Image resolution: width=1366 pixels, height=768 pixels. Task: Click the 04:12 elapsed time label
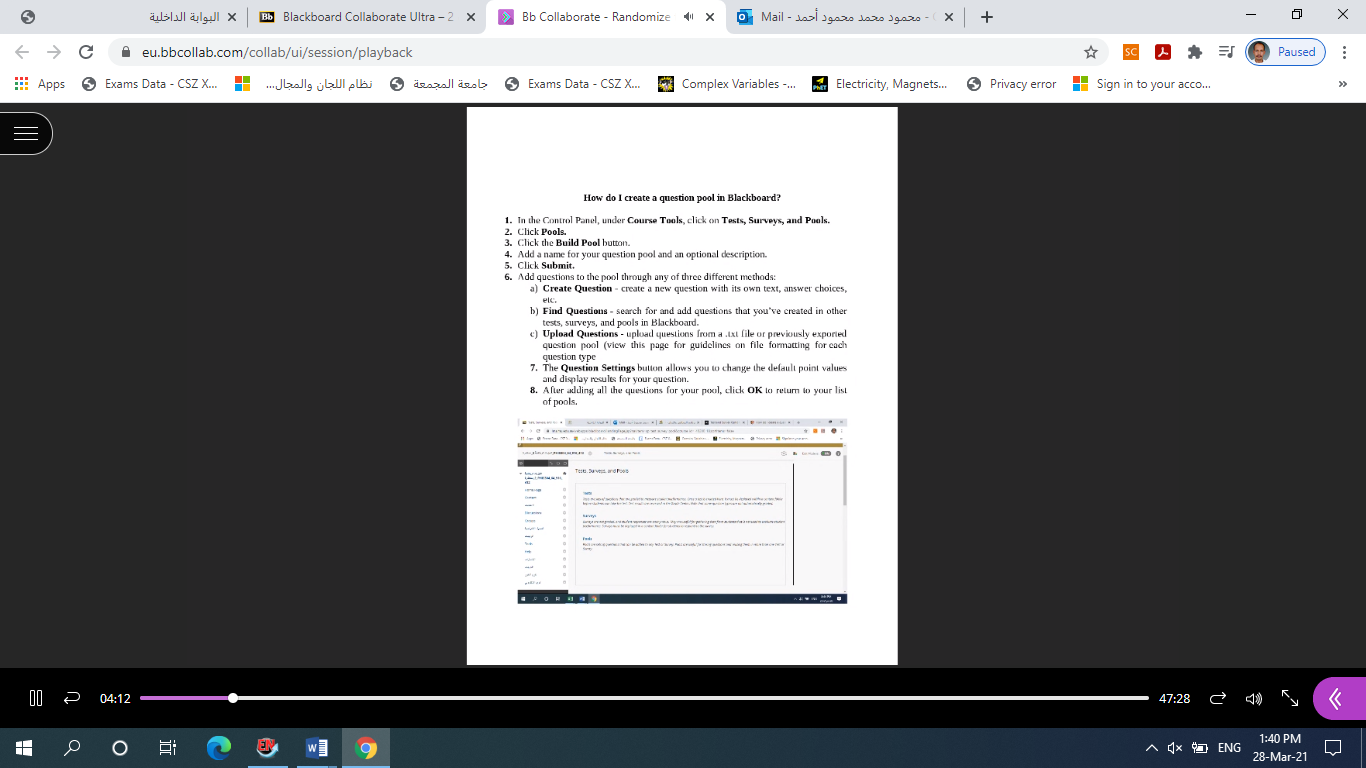coord(115,699)
